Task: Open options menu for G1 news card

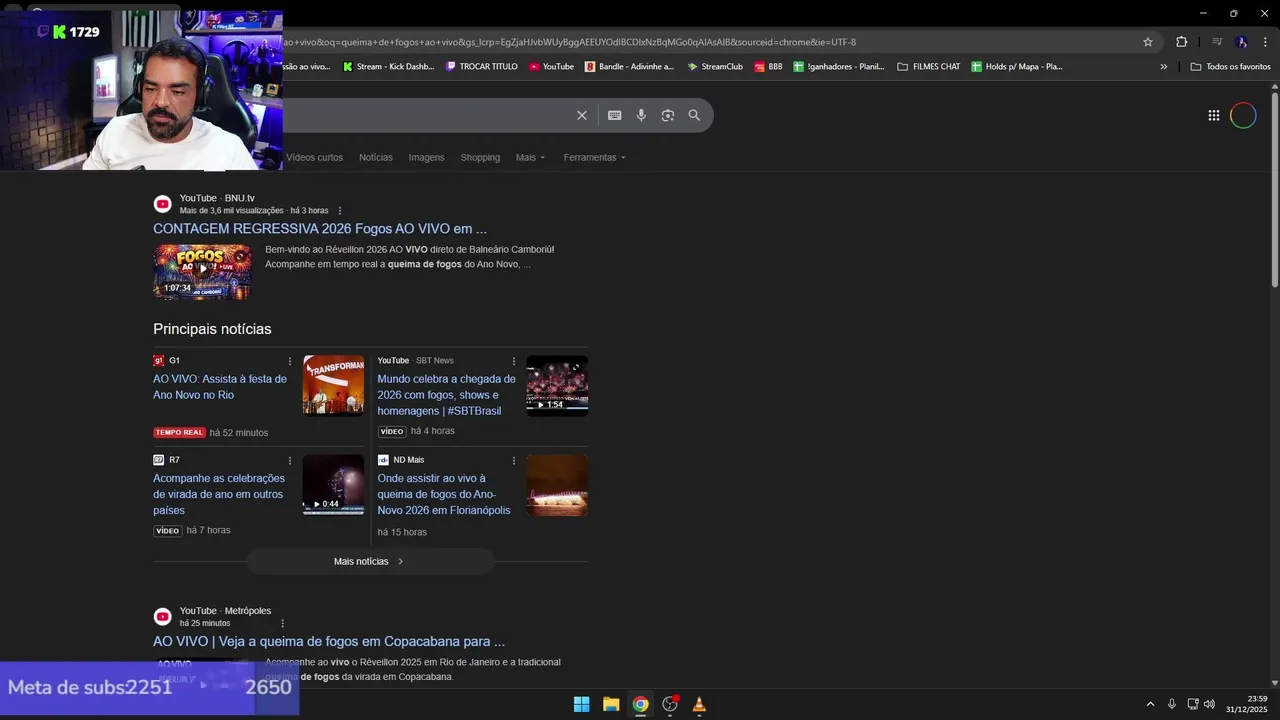Action: [290, 361]
